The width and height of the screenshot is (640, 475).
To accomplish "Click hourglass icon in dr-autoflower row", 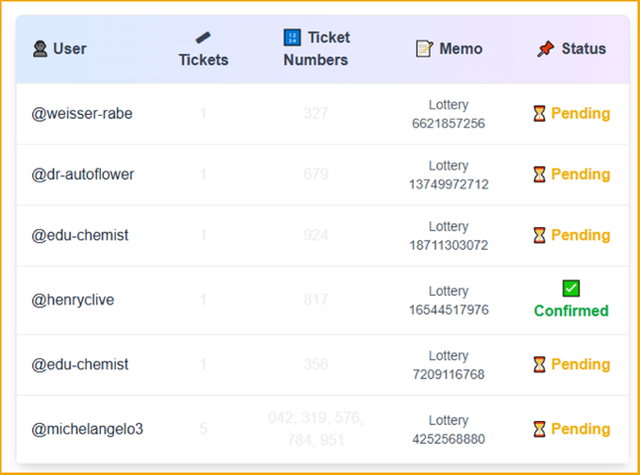I will pyautogui.click(x=539, y=175).
